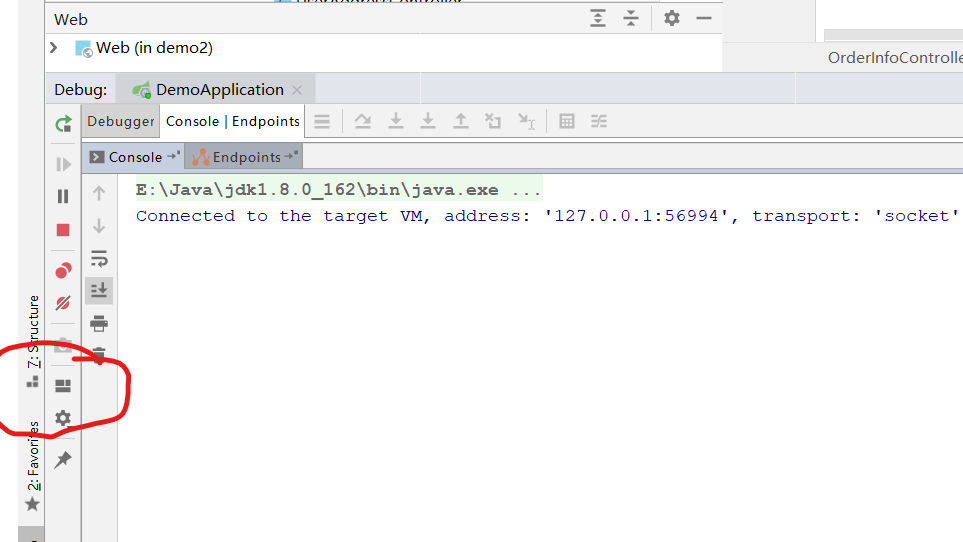Pause the running program

click(x=63, y=196)
